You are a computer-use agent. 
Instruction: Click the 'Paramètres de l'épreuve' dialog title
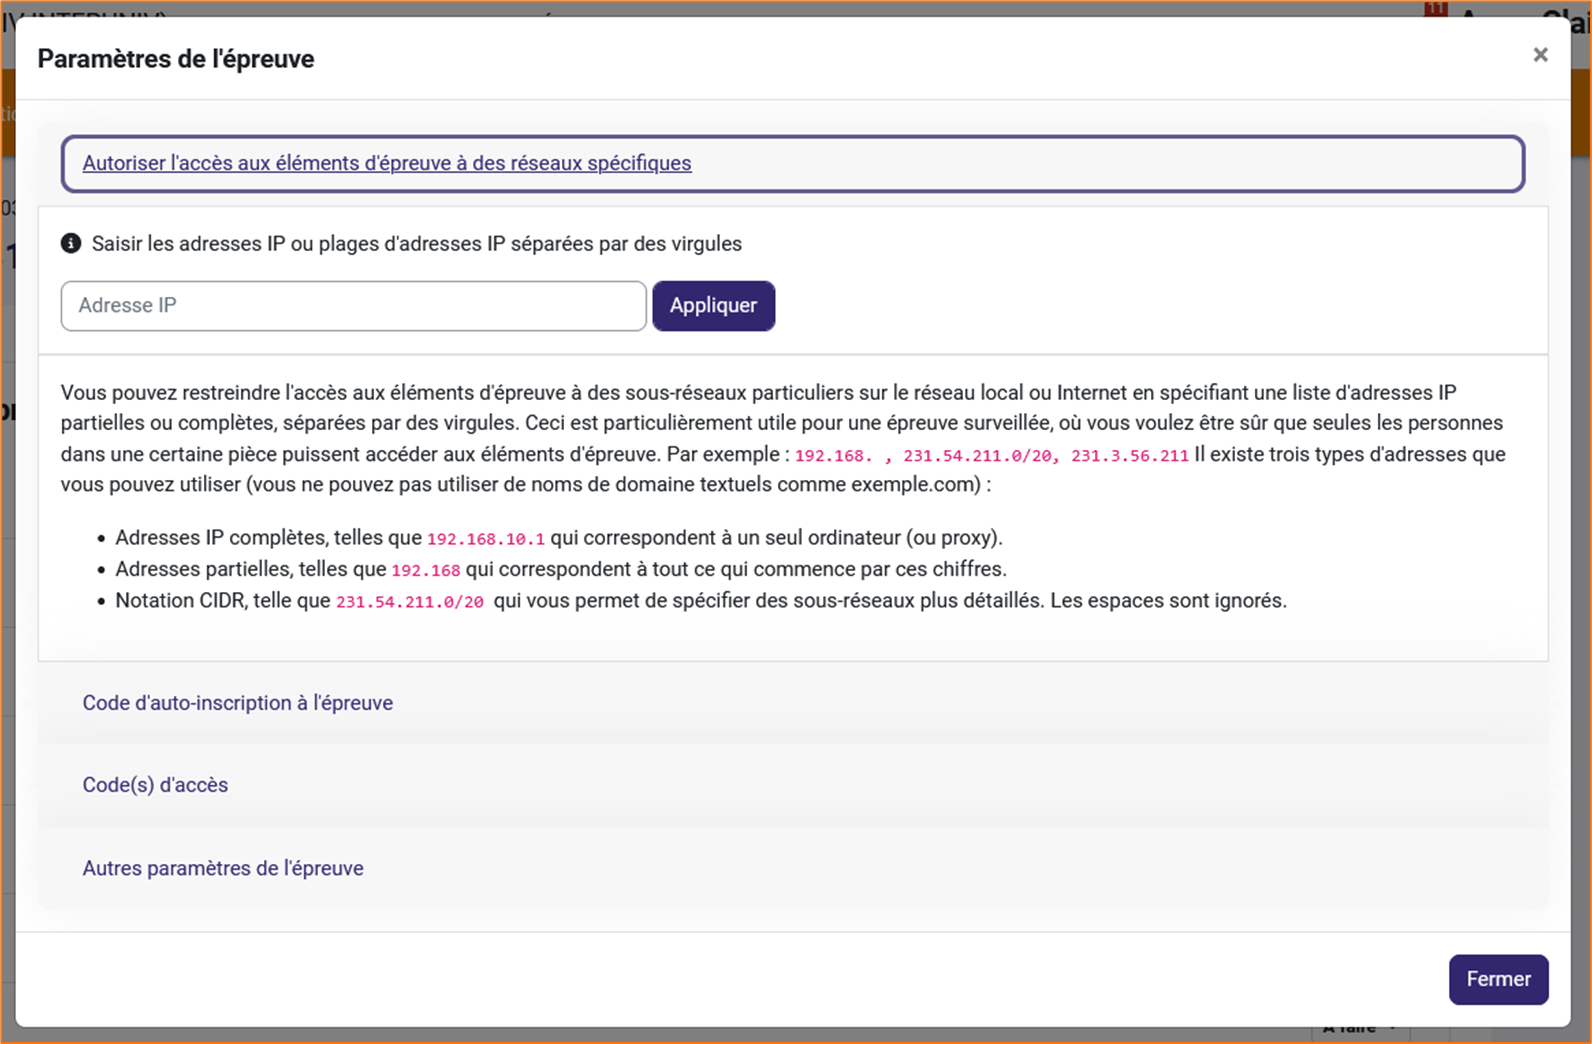[176, 59]
